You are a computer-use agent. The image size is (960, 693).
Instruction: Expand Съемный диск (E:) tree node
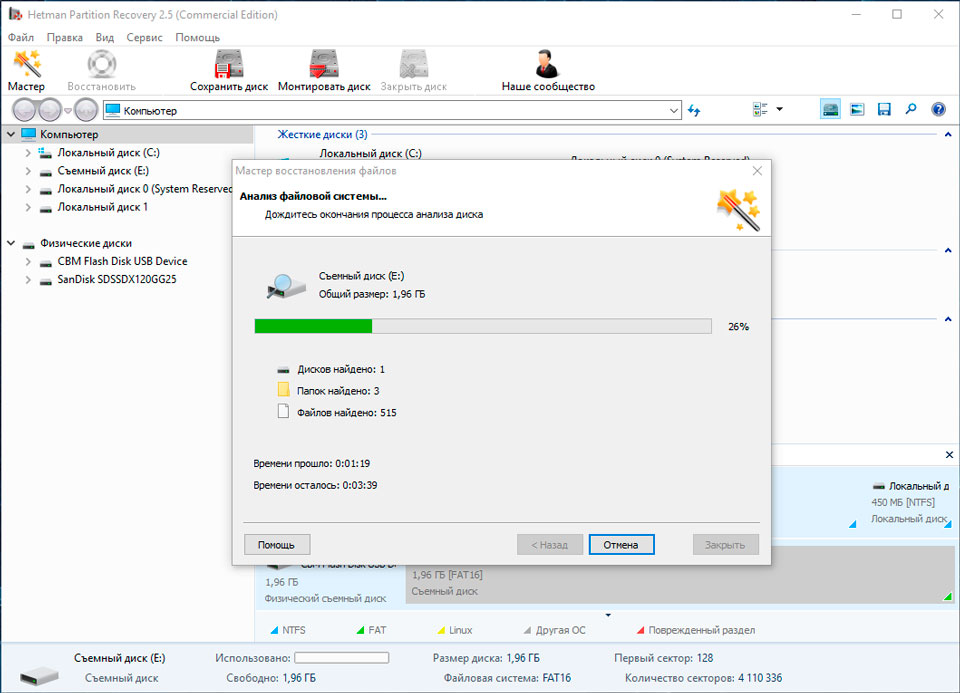click(28, 171)
